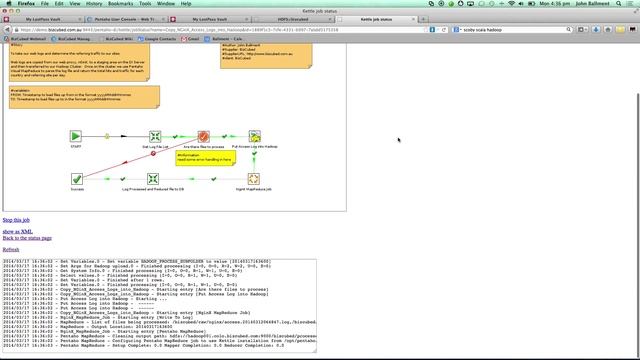Image resolution: width=640 pixels, height=360 pixels.
Task: Click Back to the status page link
Action: (x=27, y=238)
